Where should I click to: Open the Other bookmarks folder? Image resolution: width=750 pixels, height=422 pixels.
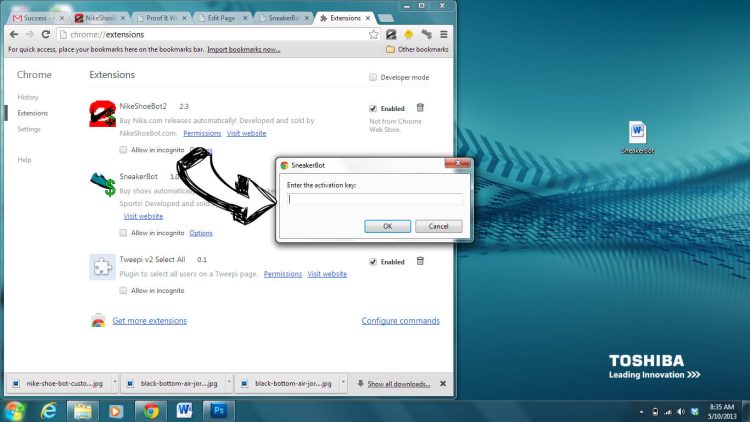click(x=417, y=49)
